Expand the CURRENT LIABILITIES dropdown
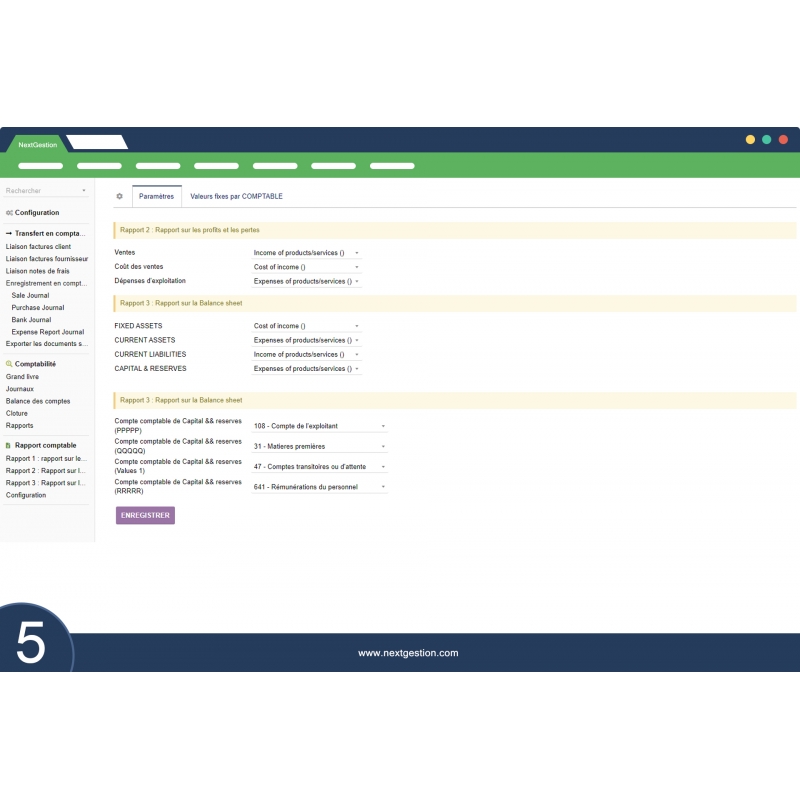Image resolution: width=800 pixels, height=800 pixels. coord(306,354)
